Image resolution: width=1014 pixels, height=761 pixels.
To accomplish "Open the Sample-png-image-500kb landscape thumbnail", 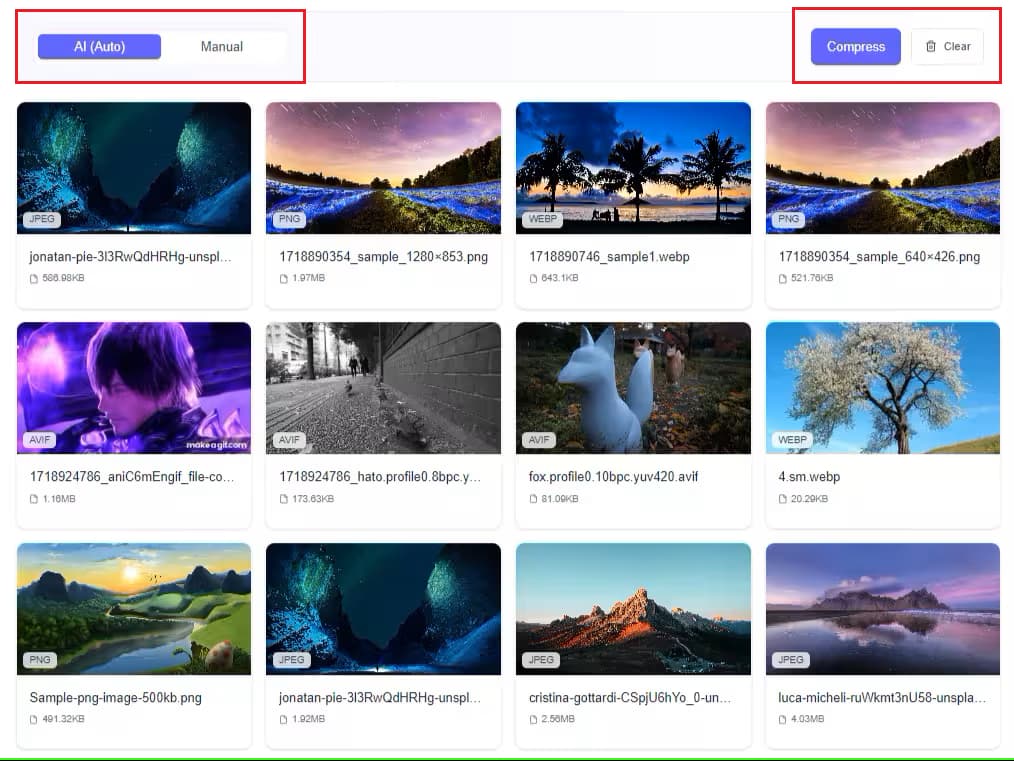I will (x=134, y=609).
